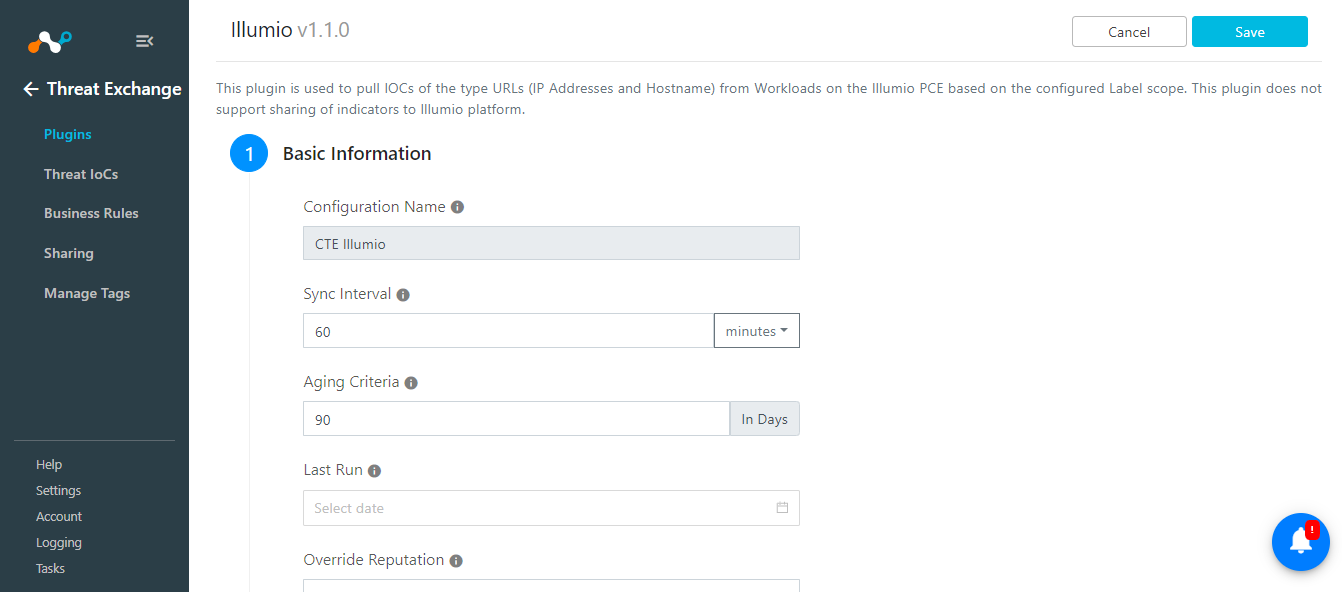Image resolution: width=1342 pixels, height=592 pixels.
Task: Open Business Rules in the sidebar
Action: [91, 213]
